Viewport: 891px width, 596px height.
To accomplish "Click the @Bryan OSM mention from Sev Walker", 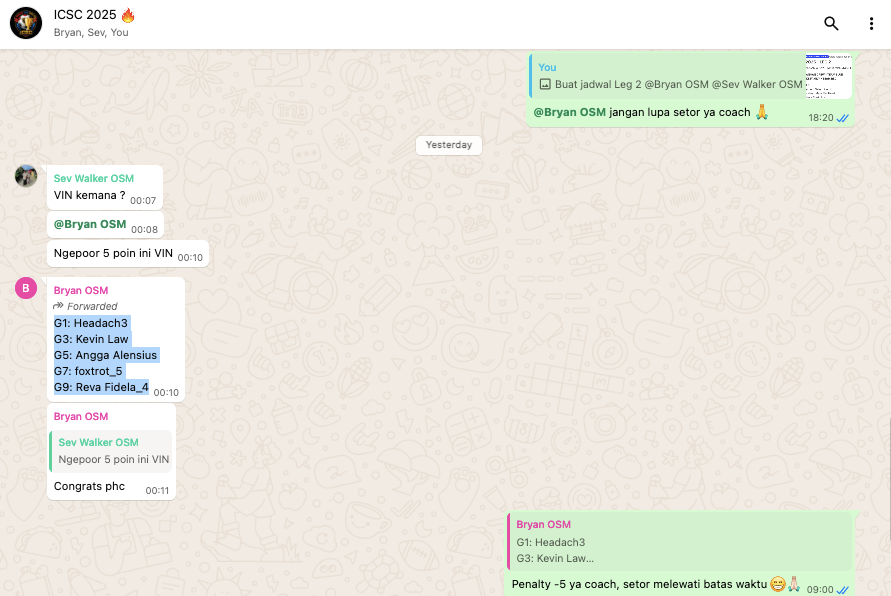I will pos(90,224).
